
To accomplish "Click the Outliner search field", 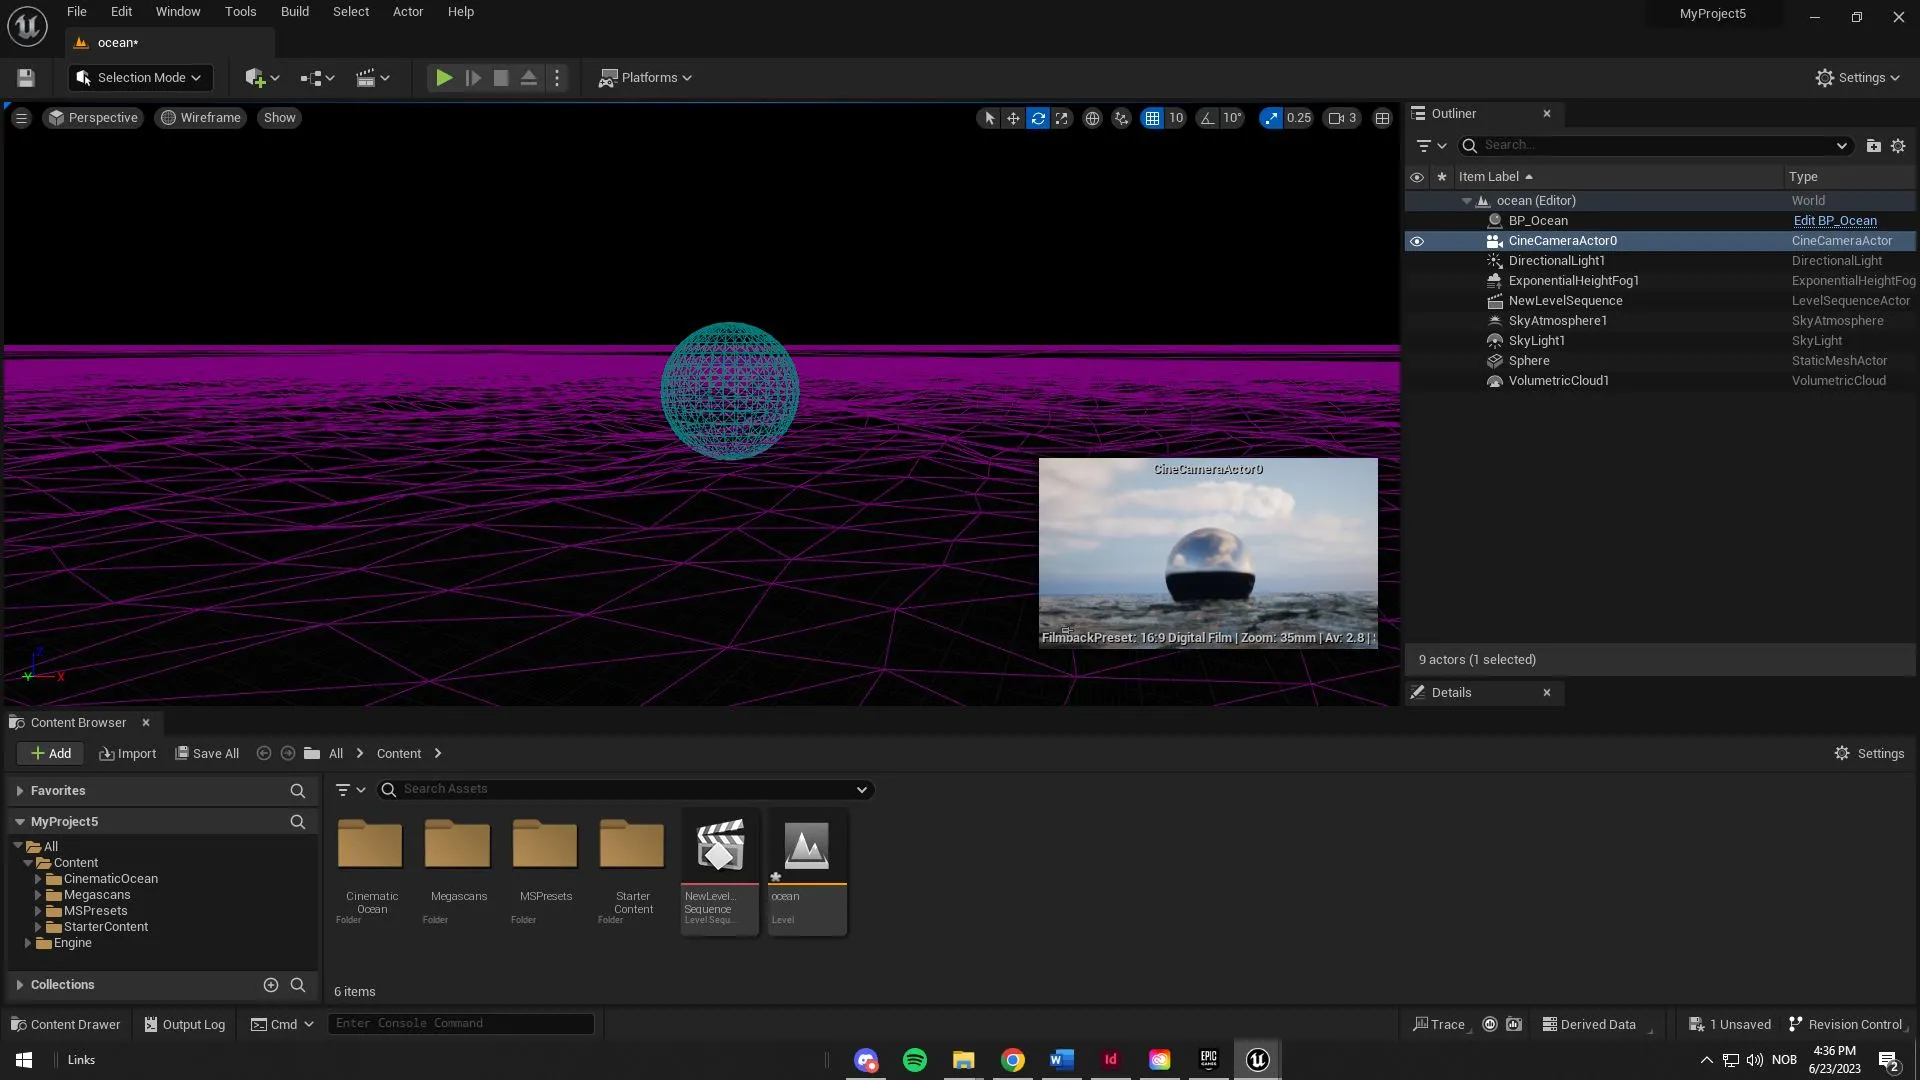I will (1654, 146).
